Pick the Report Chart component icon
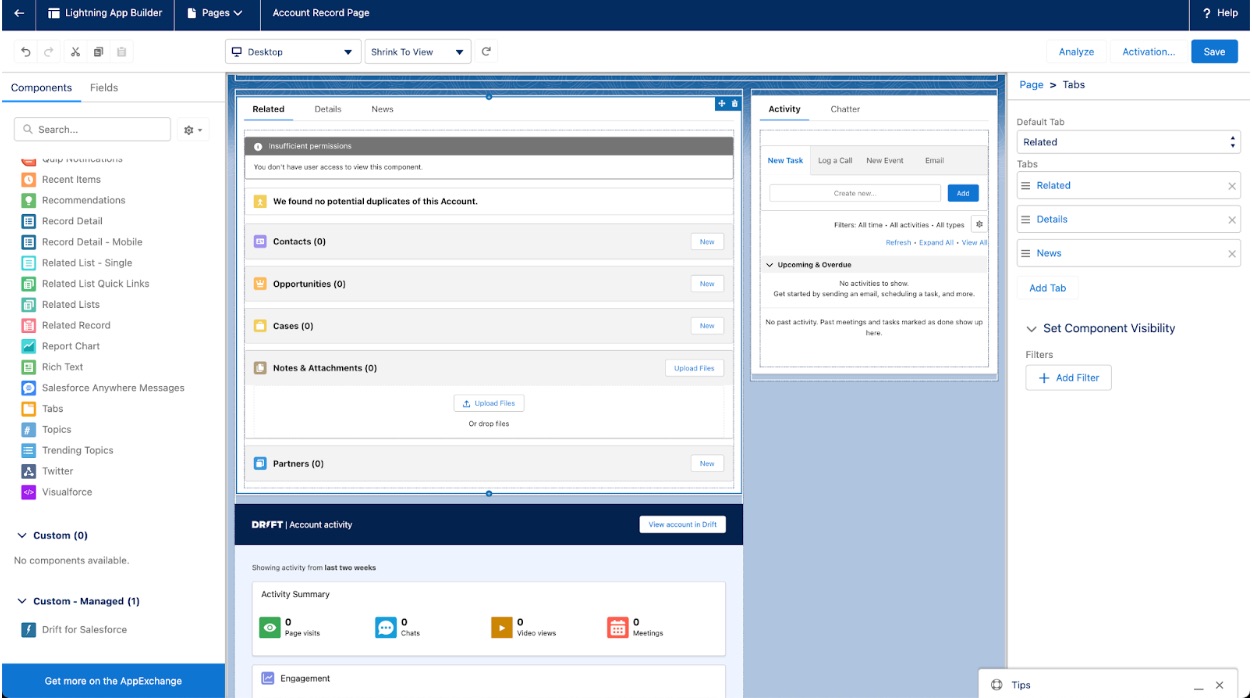This screenshot has height=698, width=1252. (29, 346)
